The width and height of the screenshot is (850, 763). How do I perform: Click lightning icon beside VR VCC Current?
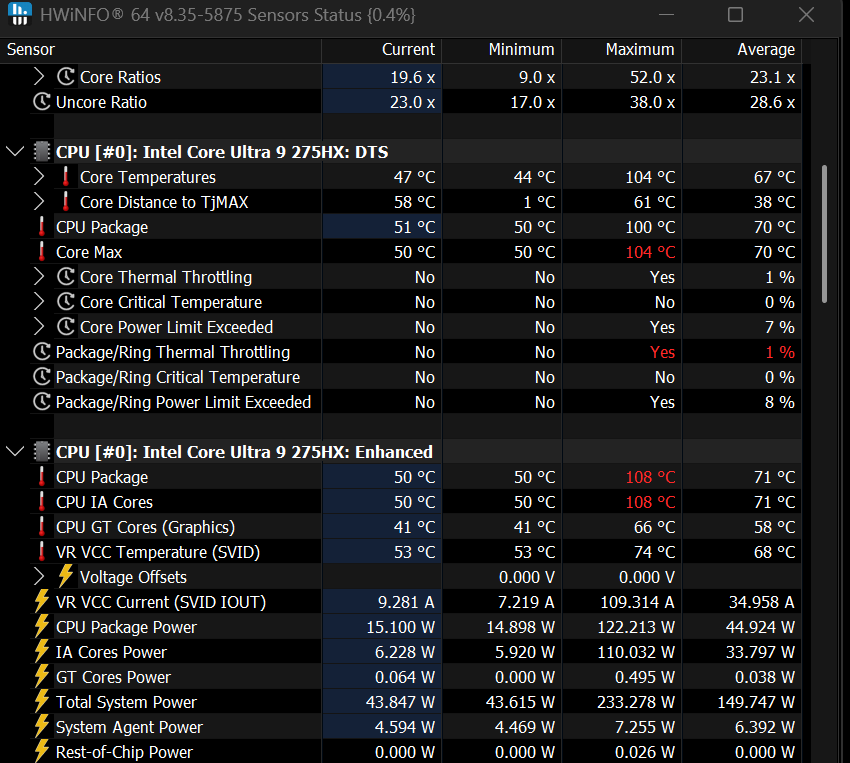[42, 602]
